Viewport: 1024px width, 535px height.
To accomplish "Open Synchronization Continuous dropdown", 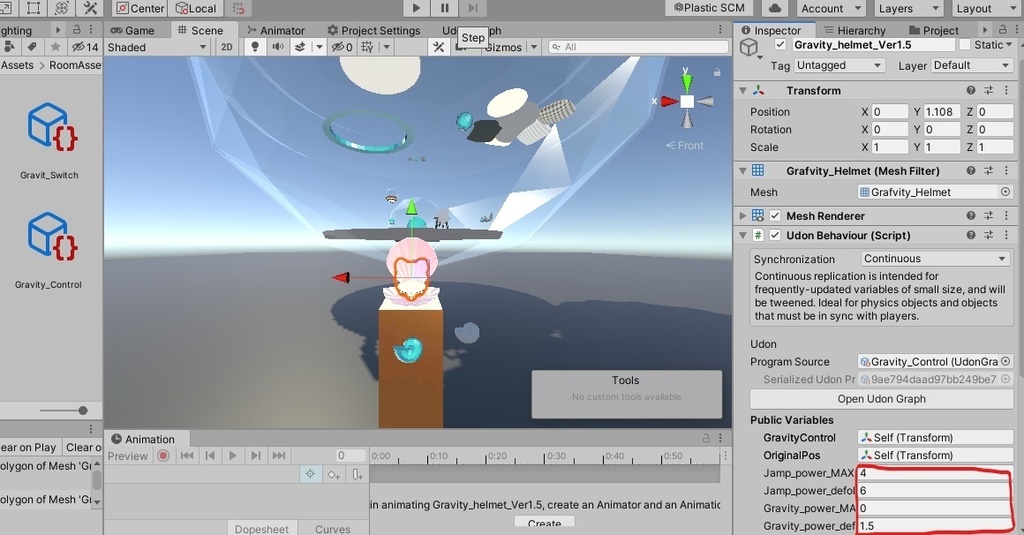I will coord(935,259).
